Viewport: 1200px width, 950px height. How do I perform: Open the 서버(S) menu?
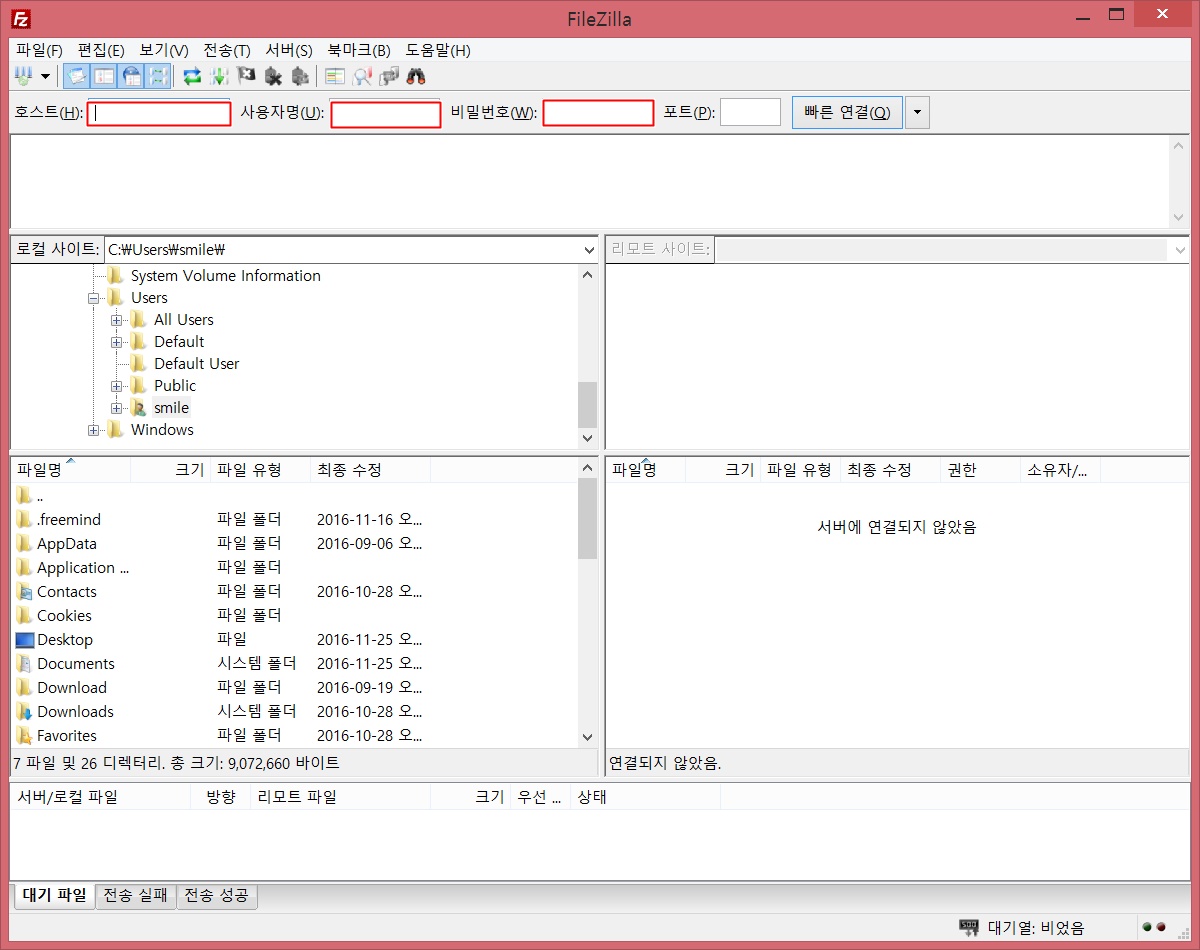point(289,50)
